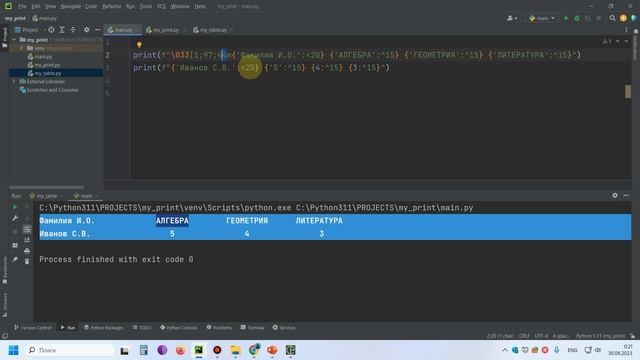
Task: Open Run panel wrench settings icon
Action: point(15,218)
